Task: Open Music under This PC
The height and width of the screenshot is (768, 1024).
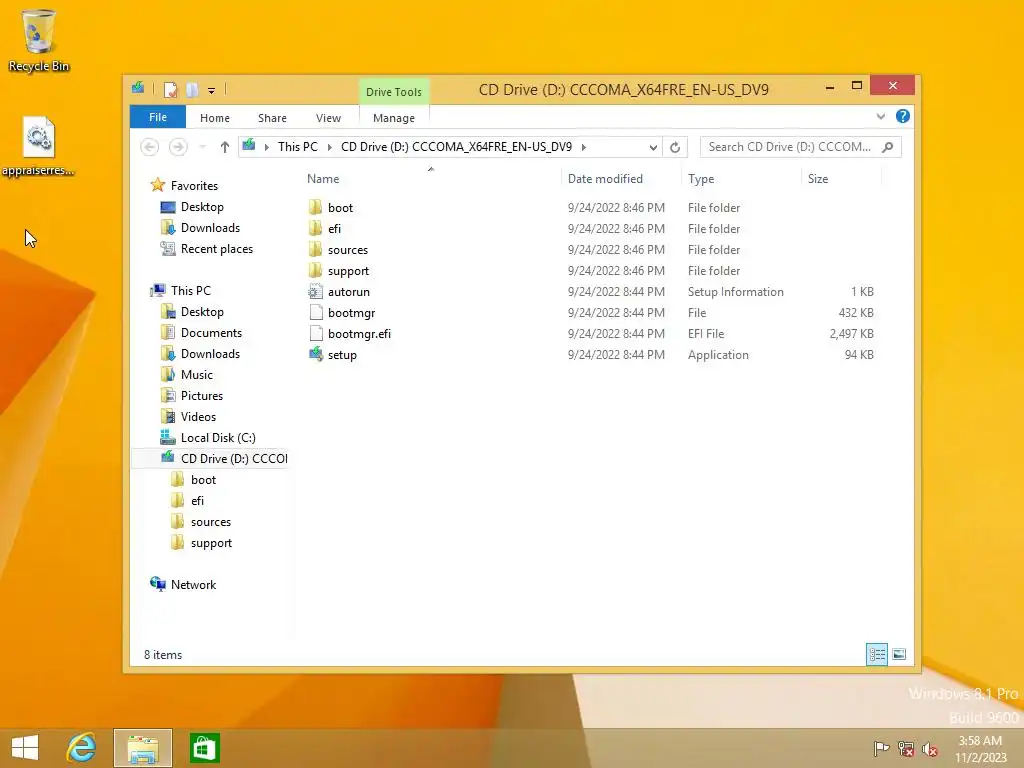Action: point(197,375)
